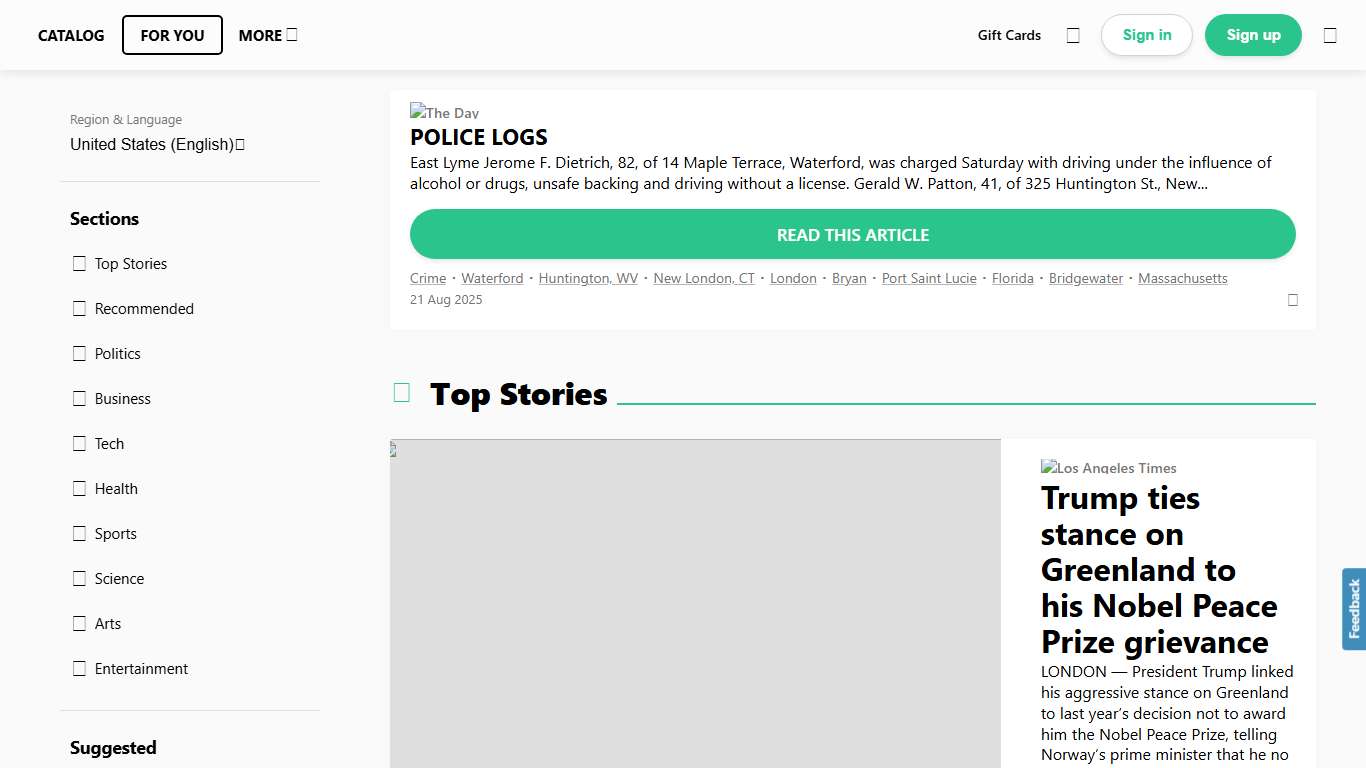This screenshot has width=1366, height=768.
Task: Enable the Politics section checkbox
Action: coord(80,353)
